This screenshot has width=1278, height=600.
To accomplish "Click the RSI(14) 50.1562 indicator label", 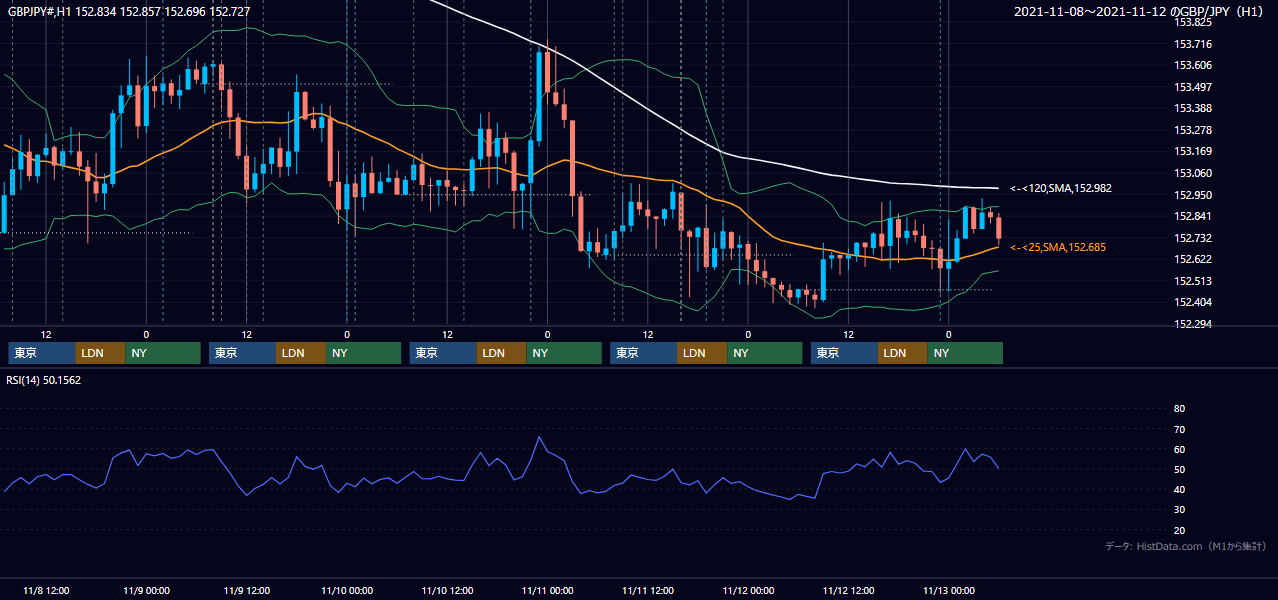I will coord(44,380).
